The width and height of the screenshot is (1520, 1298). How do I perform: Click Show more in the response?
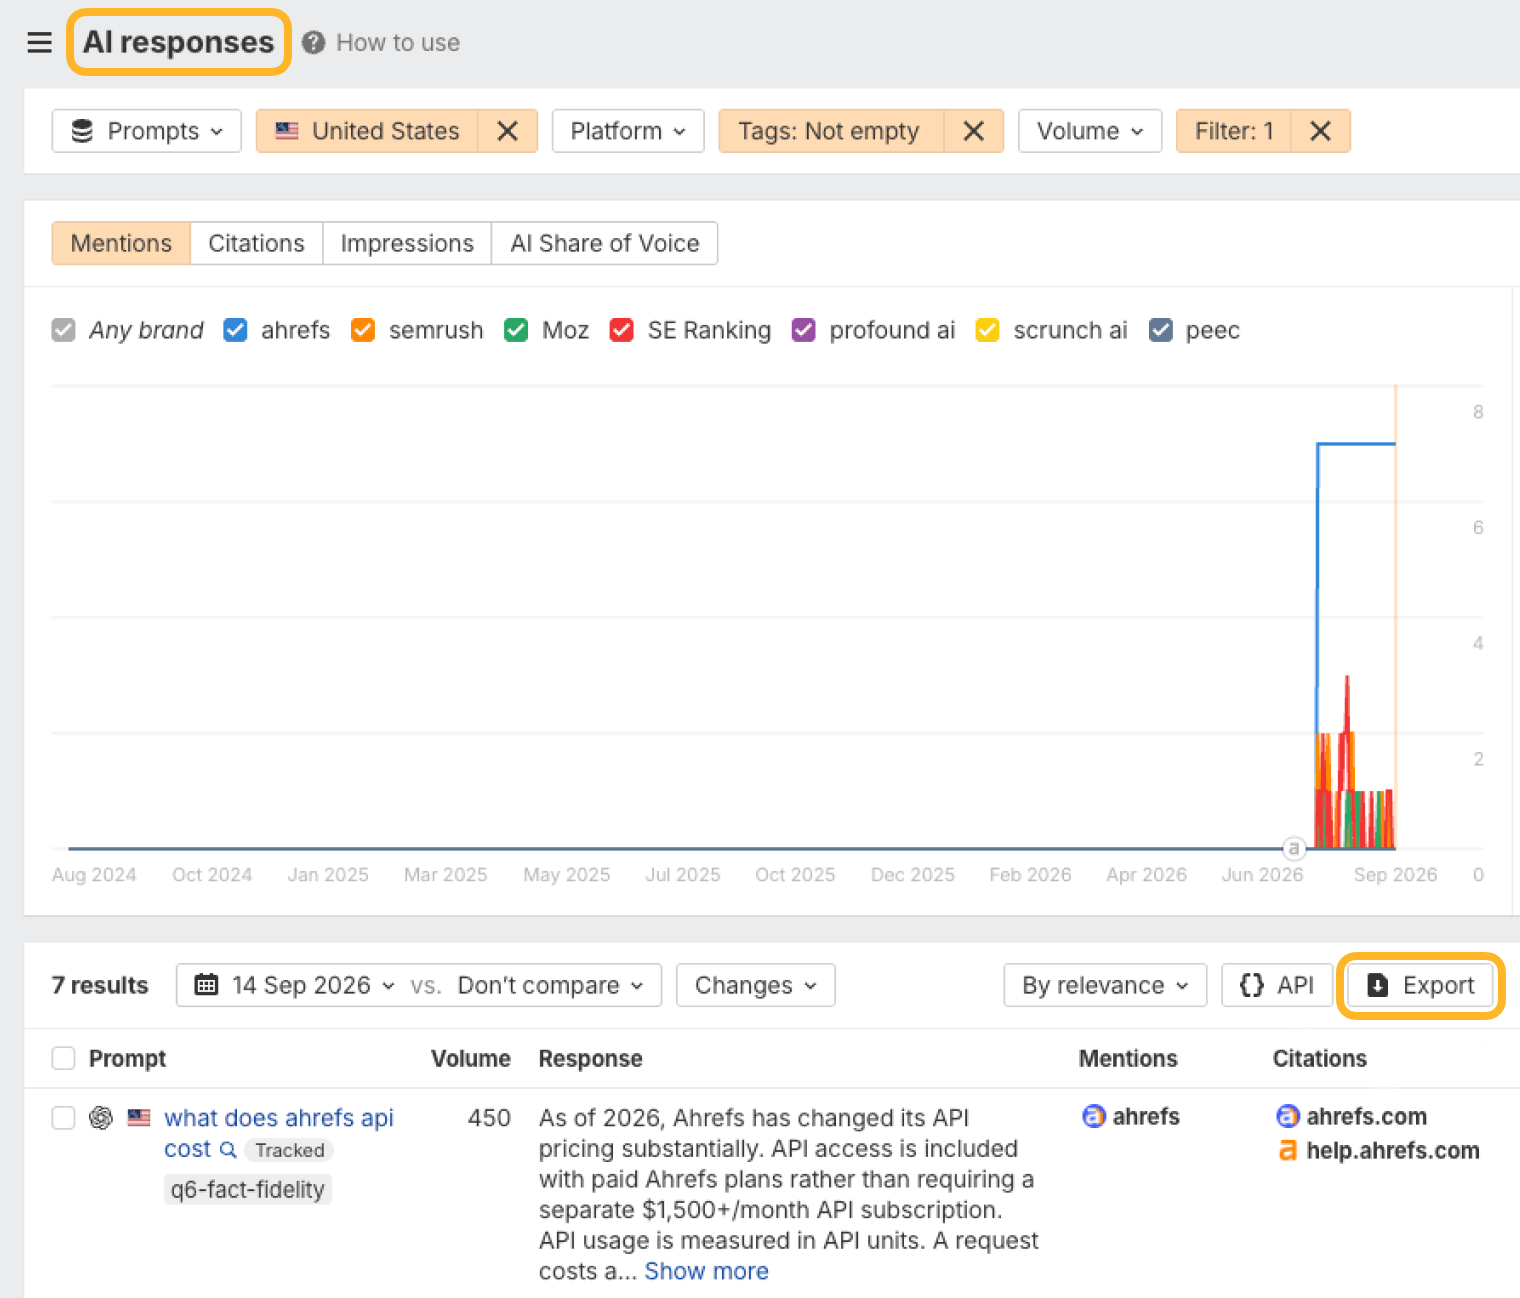point(706,1271)
